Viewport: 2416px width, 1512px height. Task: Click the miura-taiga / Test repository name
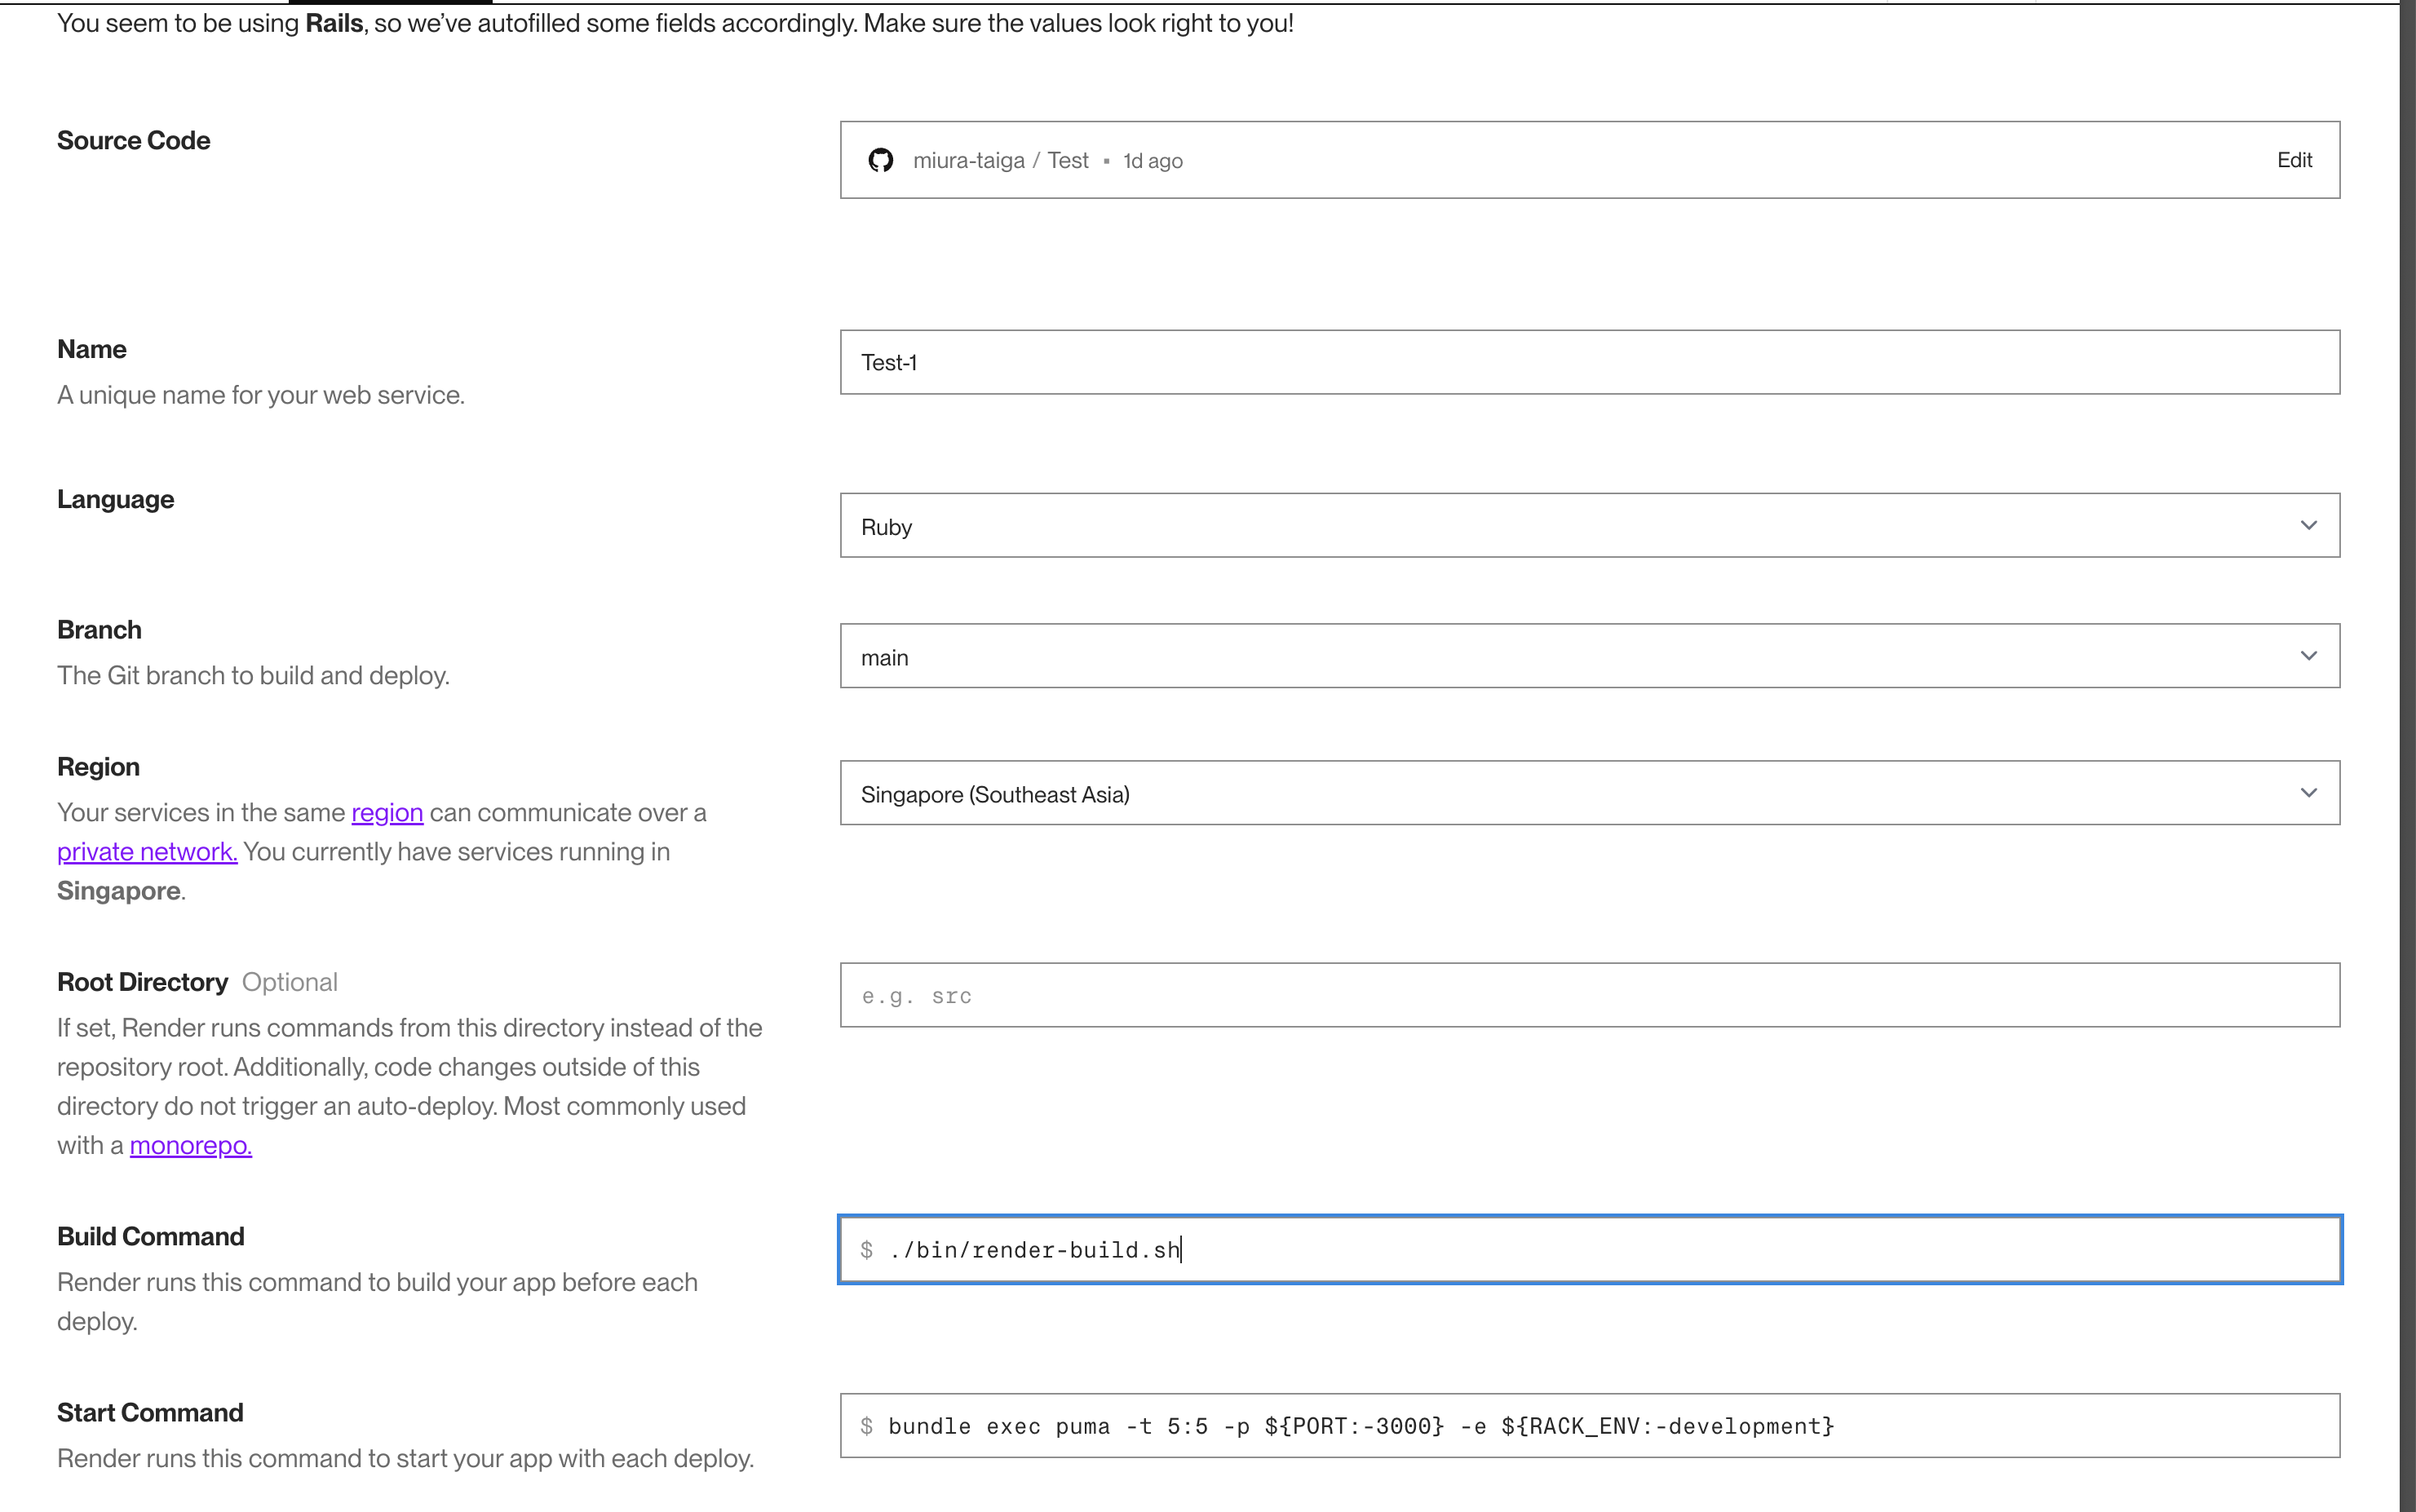click(x=1000, y=160)
